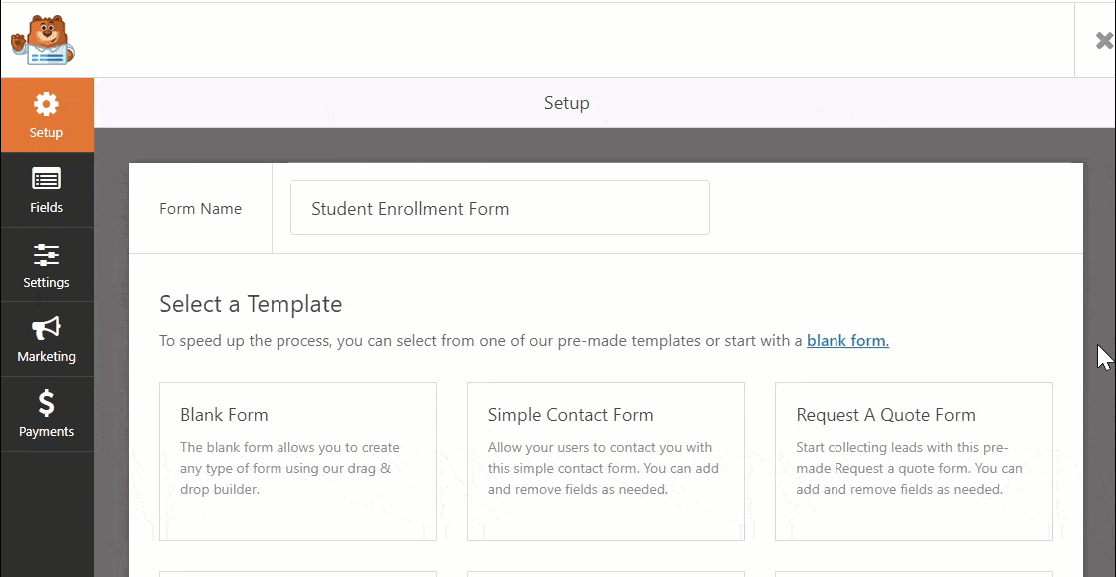Open the blank form link
The width and height of the screenshot is (1116, 577).
(x=846, y=340)
